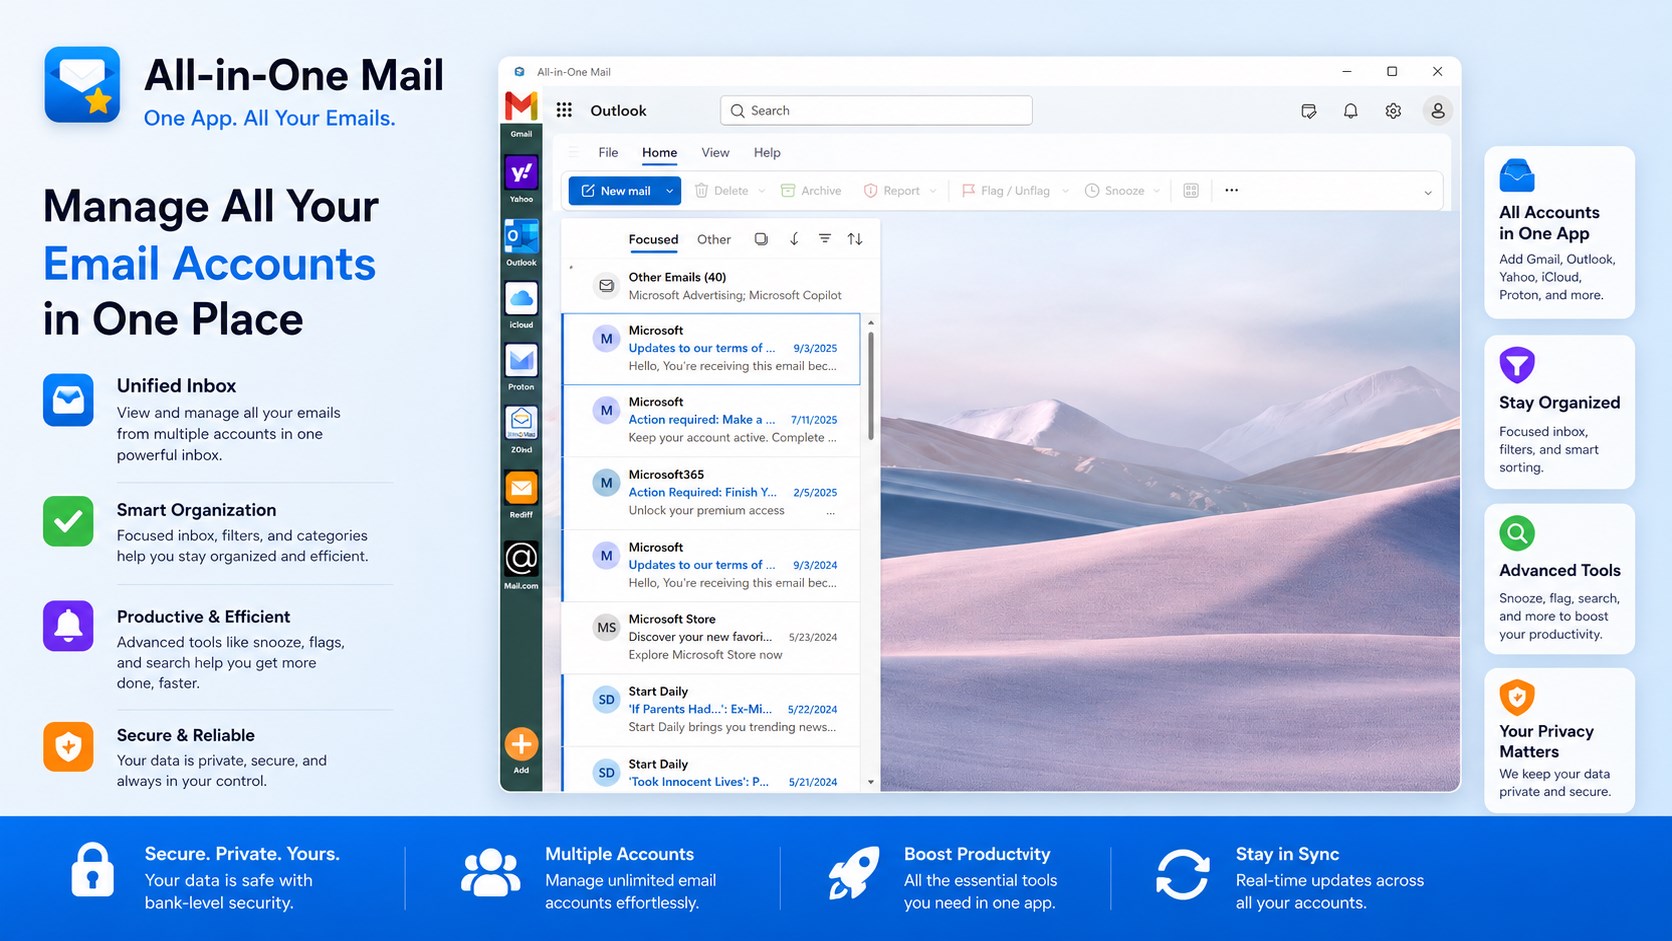The width and height of the screenshot is (1672, 941).
Task: Open the Rediff mail account
Action: 521,488
